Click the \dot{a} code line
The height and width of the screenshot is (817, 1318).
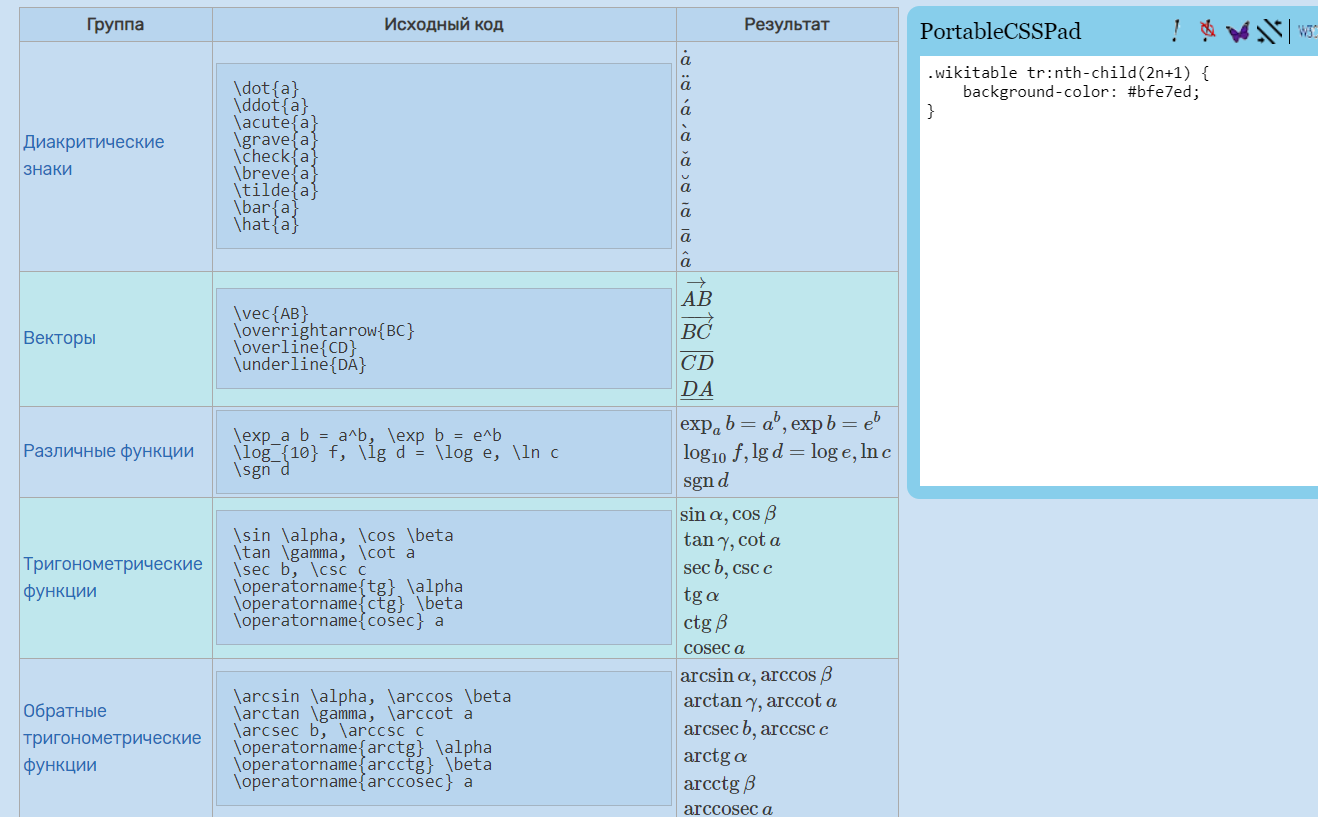tap(266, 89)
